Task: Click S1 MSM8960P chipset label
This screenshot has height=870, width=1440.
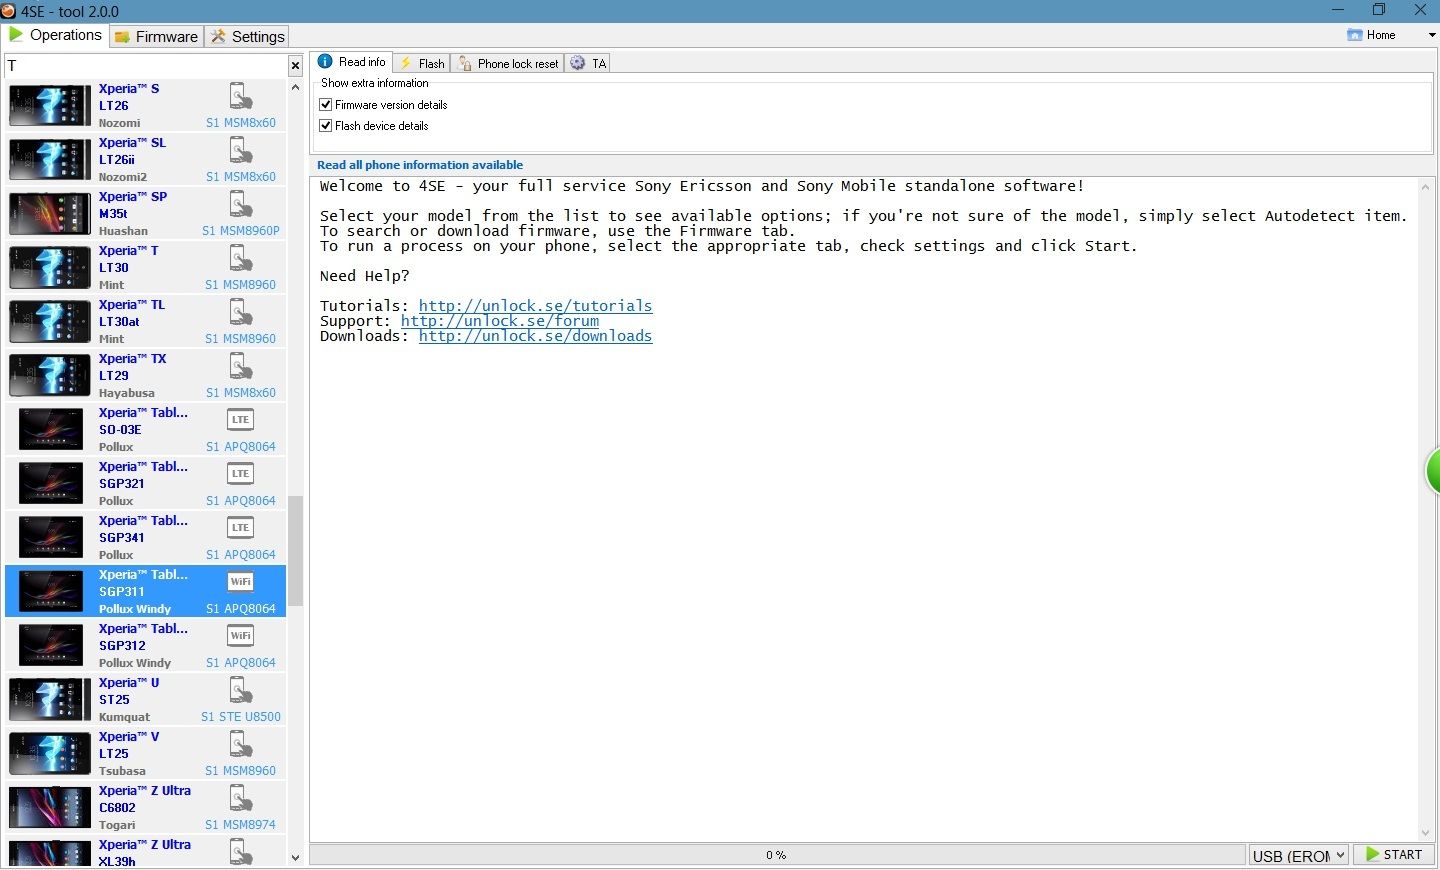Action: coord(241,231)
